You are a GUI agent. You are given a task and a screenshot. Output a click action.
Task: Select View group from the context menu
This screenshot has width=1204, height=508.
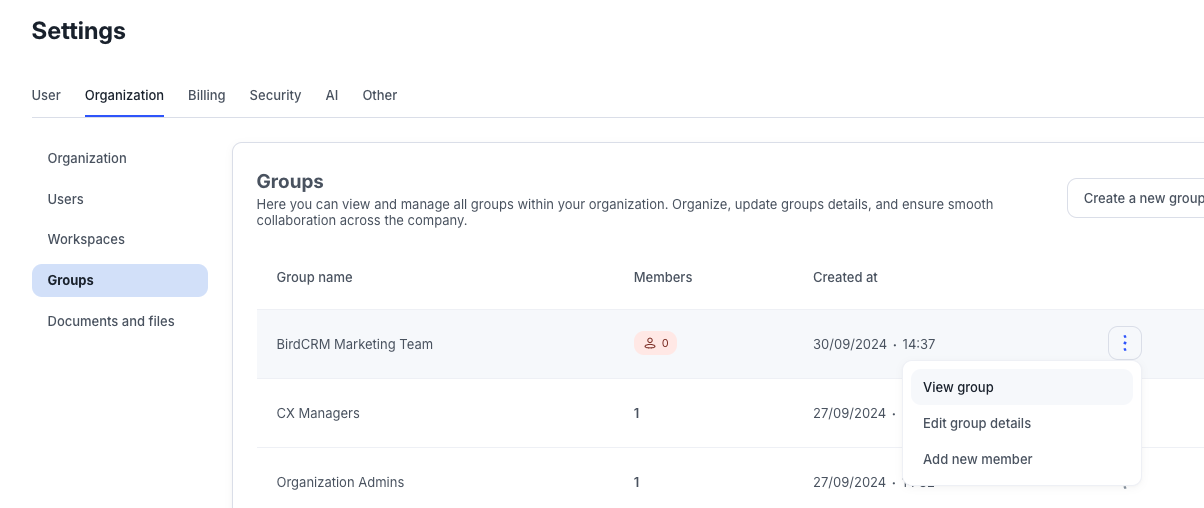coord(958,387)
